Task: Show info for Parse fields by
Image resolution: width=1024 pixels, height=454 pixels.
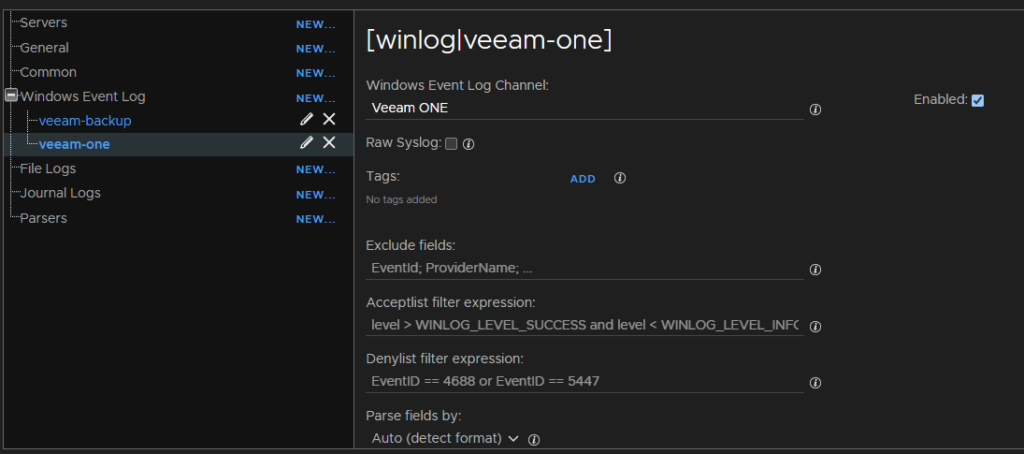Action: [534, 440]
